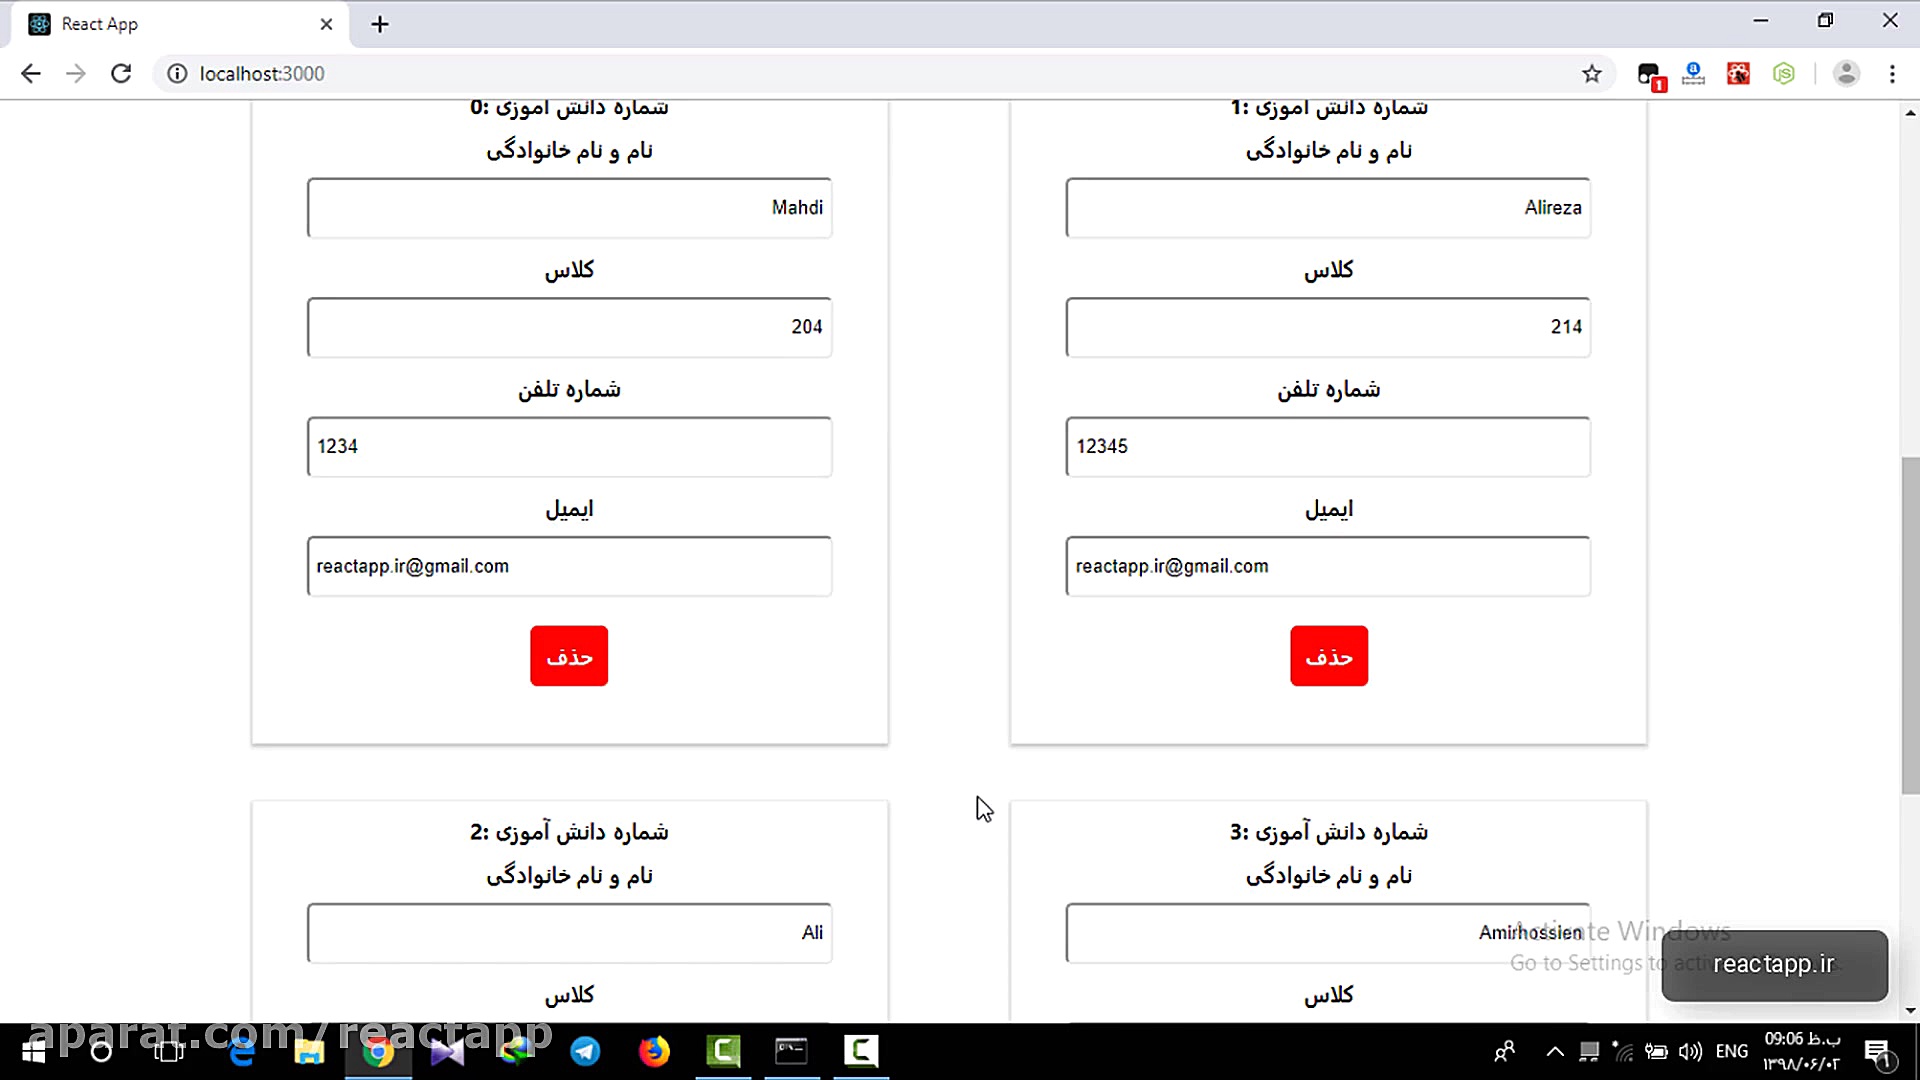
Task: Delete student Alireza using حذف button
Action: (1328, 655)
